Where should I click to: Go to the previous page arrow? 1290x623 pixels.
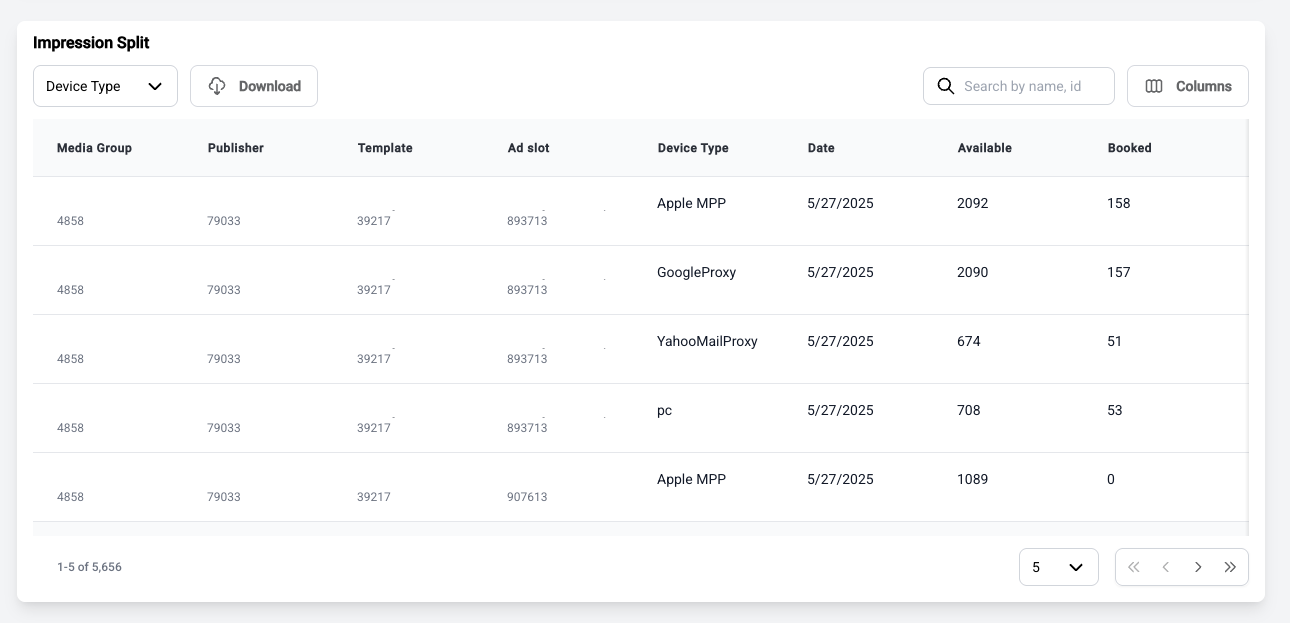pyautogui.click(x=1166, y=567)
